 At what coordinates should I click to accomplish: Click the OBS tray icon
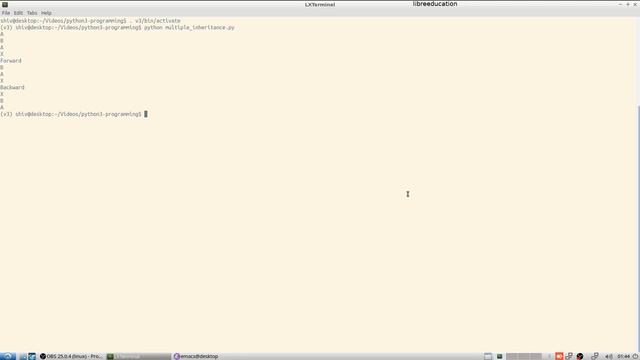point(580,356)
